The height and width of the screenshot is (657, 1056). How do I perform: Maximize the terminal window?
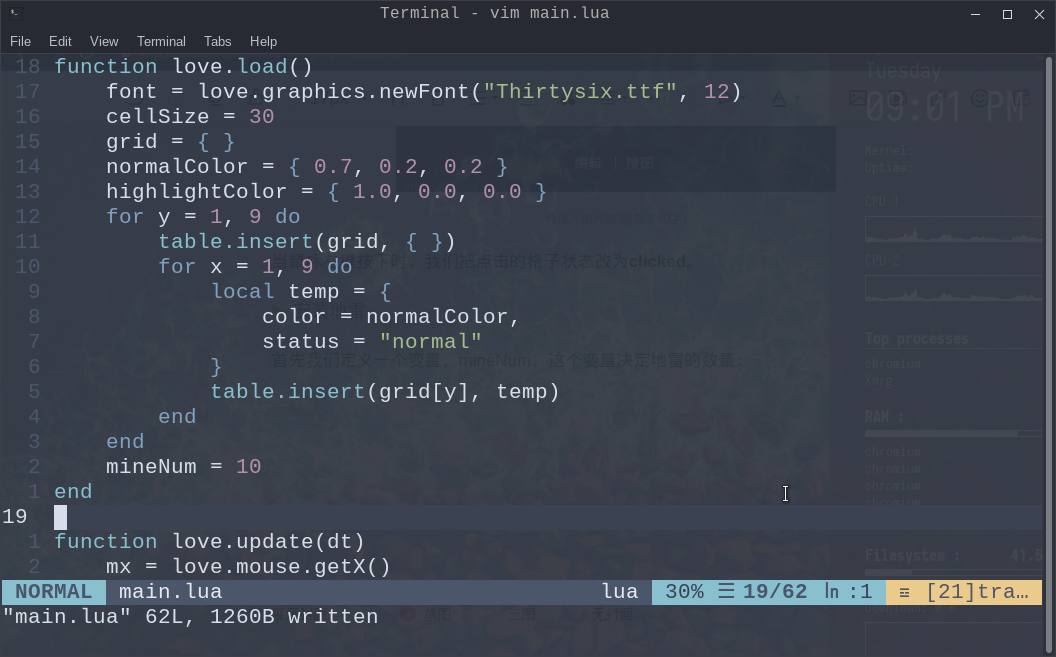[1008, 14]
